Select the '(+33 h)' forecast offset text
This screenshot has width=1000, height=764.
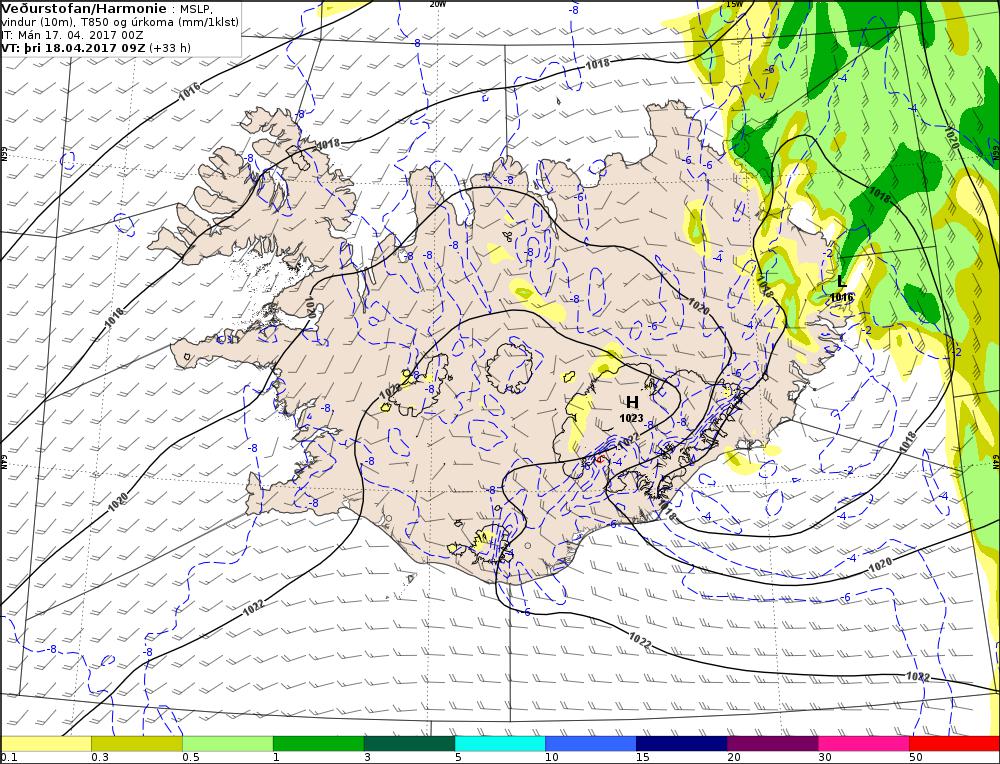[x=170, y=48]
